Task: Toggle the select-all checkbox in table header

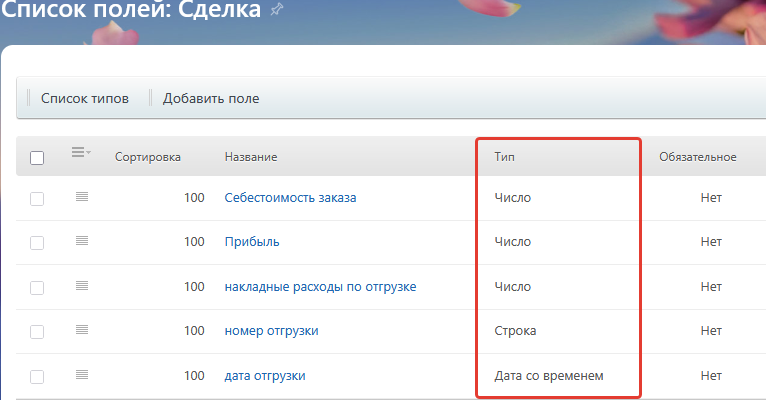Action: tap(37, 158)
